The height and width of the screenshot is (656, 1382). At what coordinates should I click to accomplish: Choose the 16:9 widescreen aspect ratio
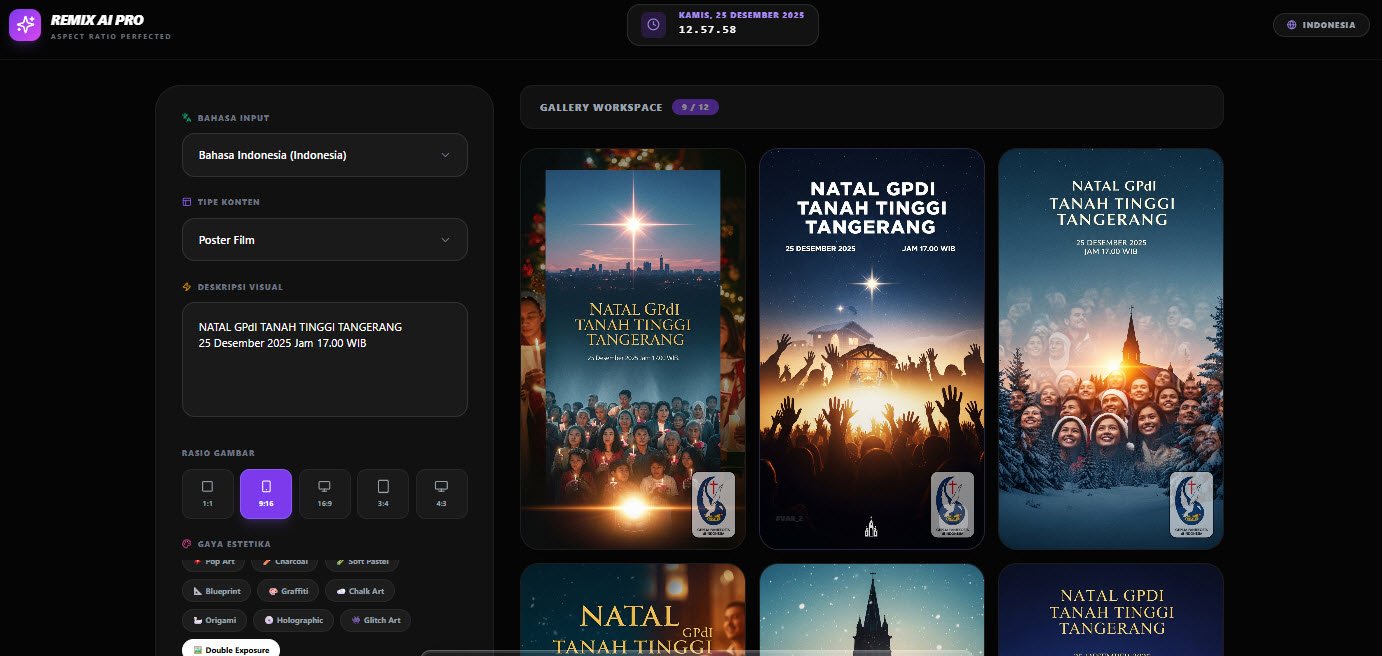pyautogui.click(x=324, y=494)
